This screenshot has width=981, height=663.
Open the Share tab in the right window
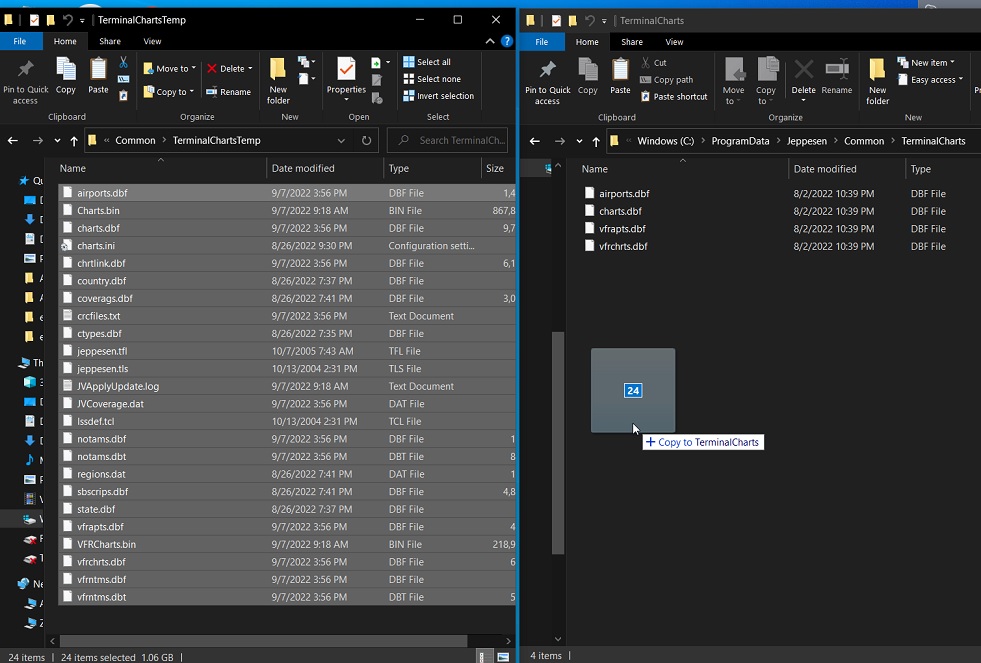[632, 41]
